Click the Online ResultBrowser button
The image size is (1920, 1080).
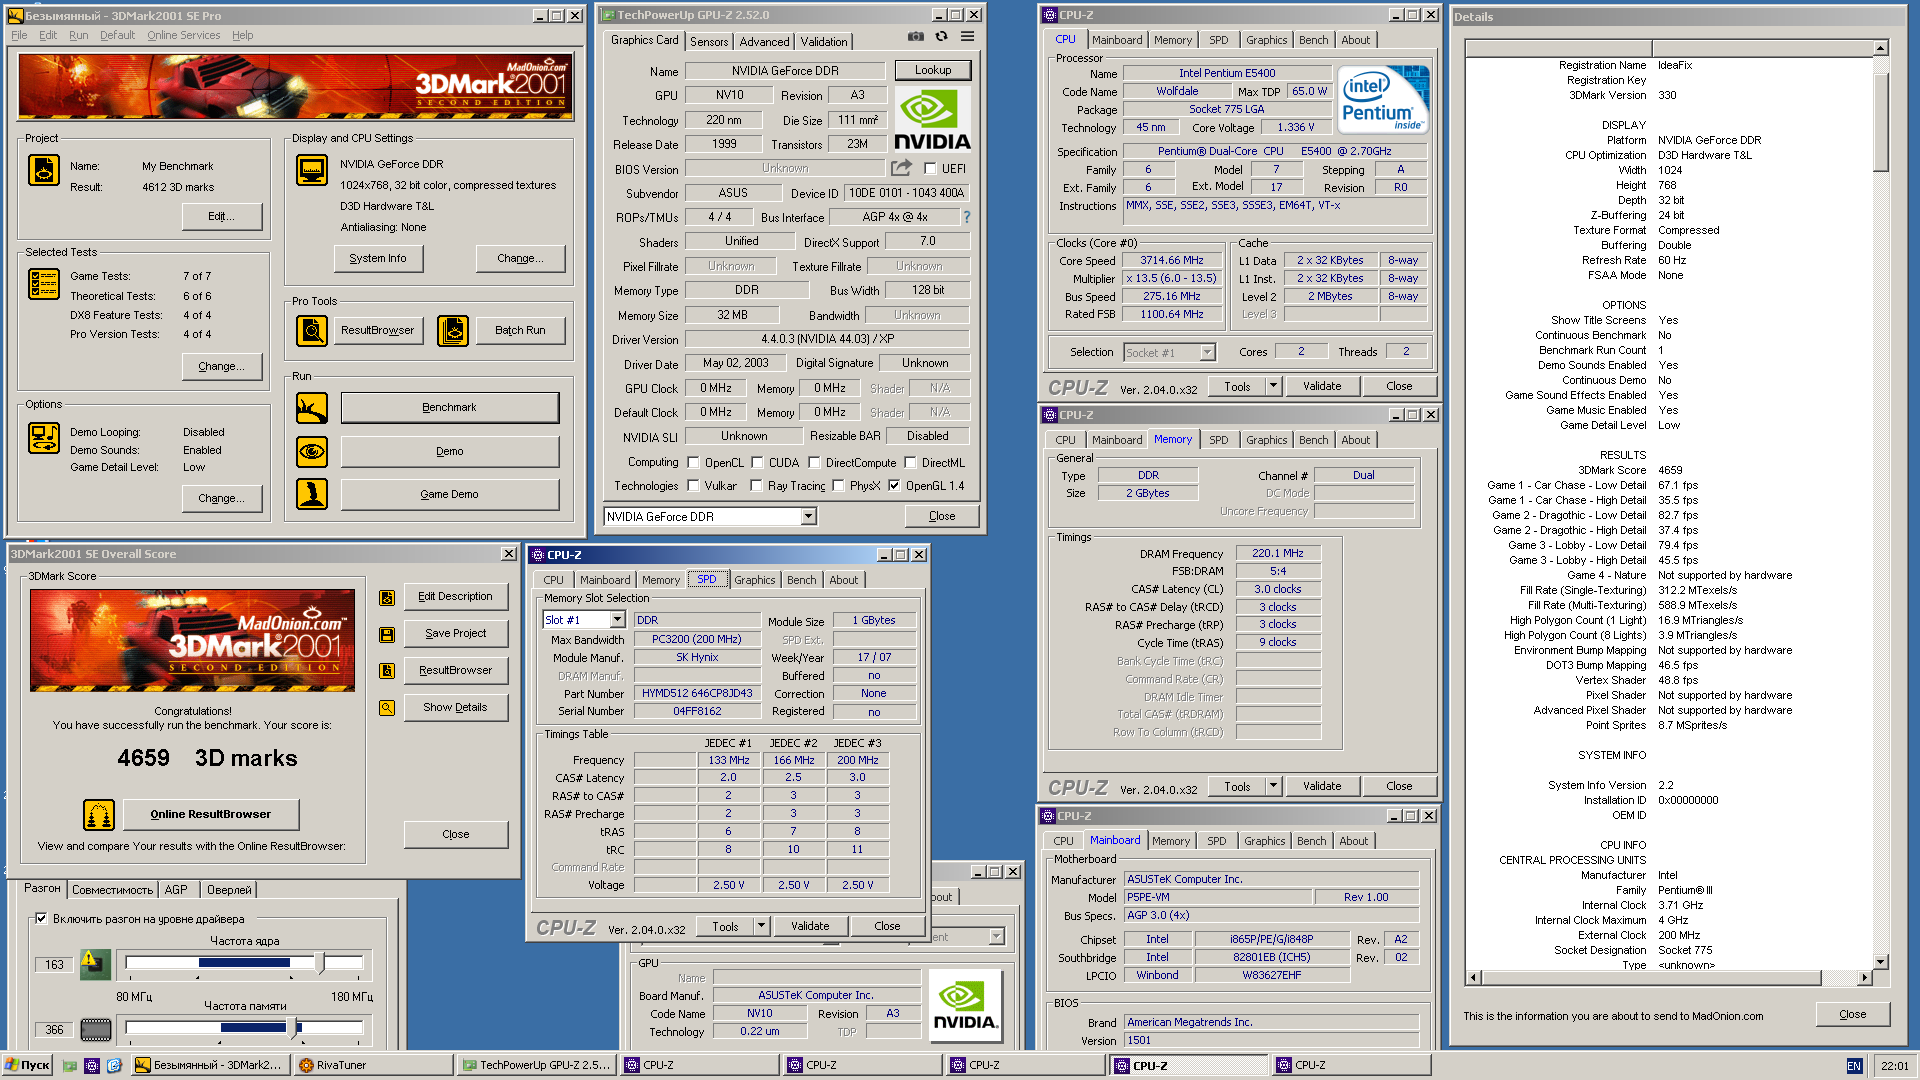(x=211, y=814)
